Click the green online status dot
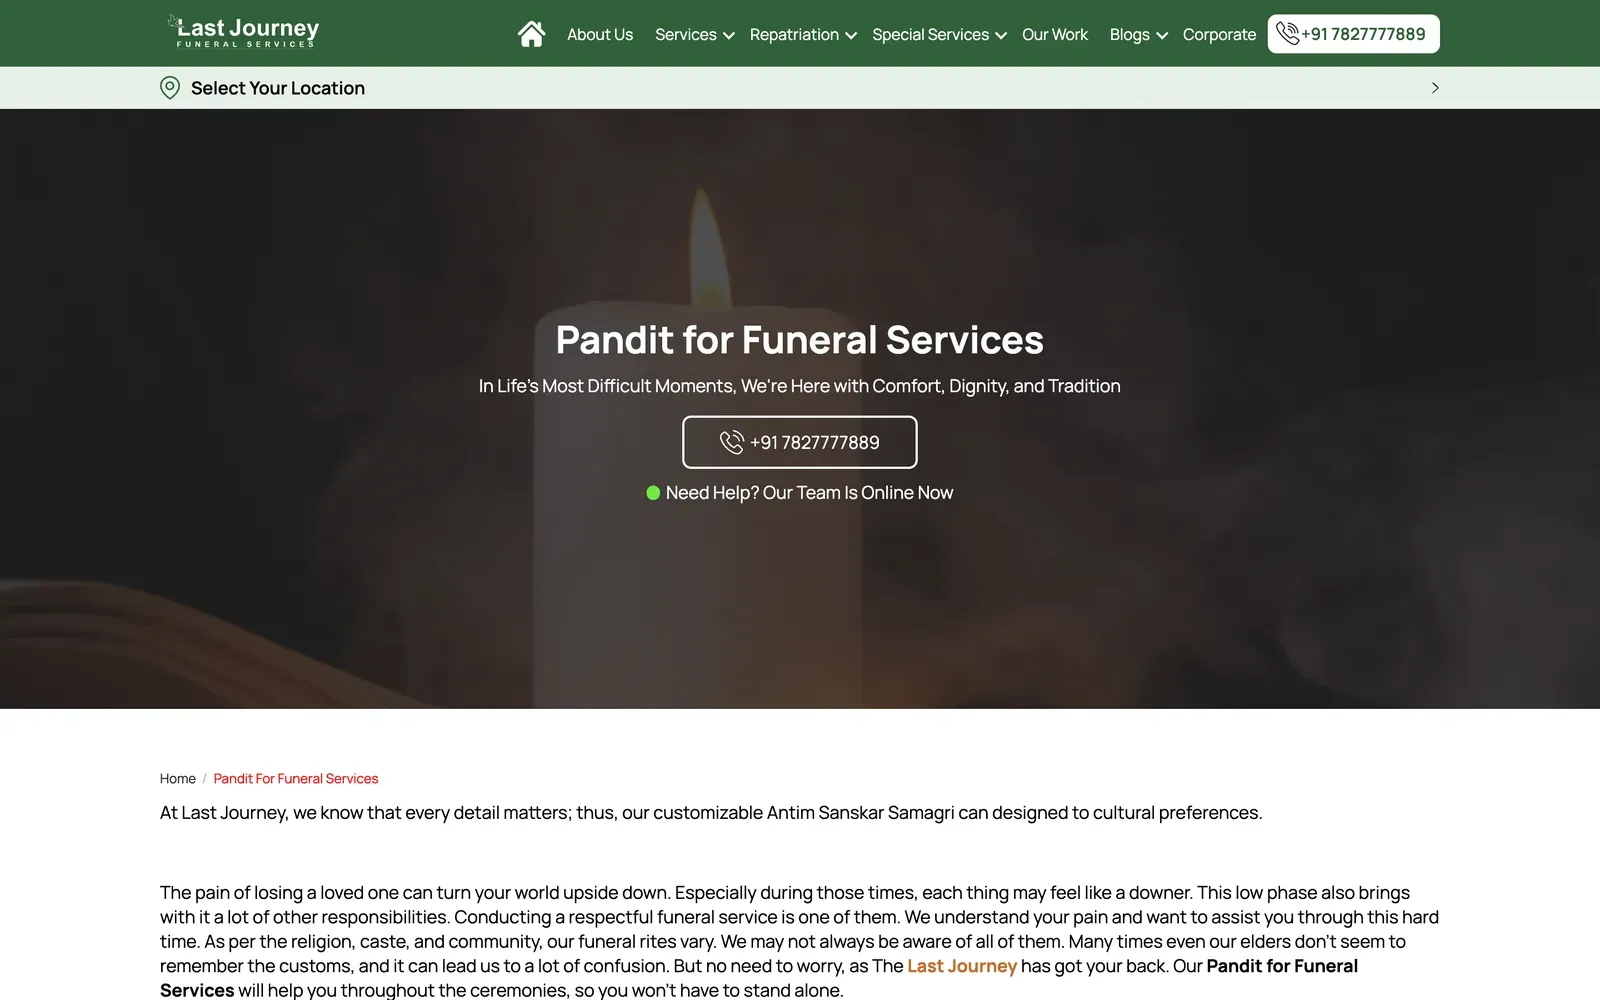The height and width of the screenshot is (1000, 1600). (x=653, y=493)
